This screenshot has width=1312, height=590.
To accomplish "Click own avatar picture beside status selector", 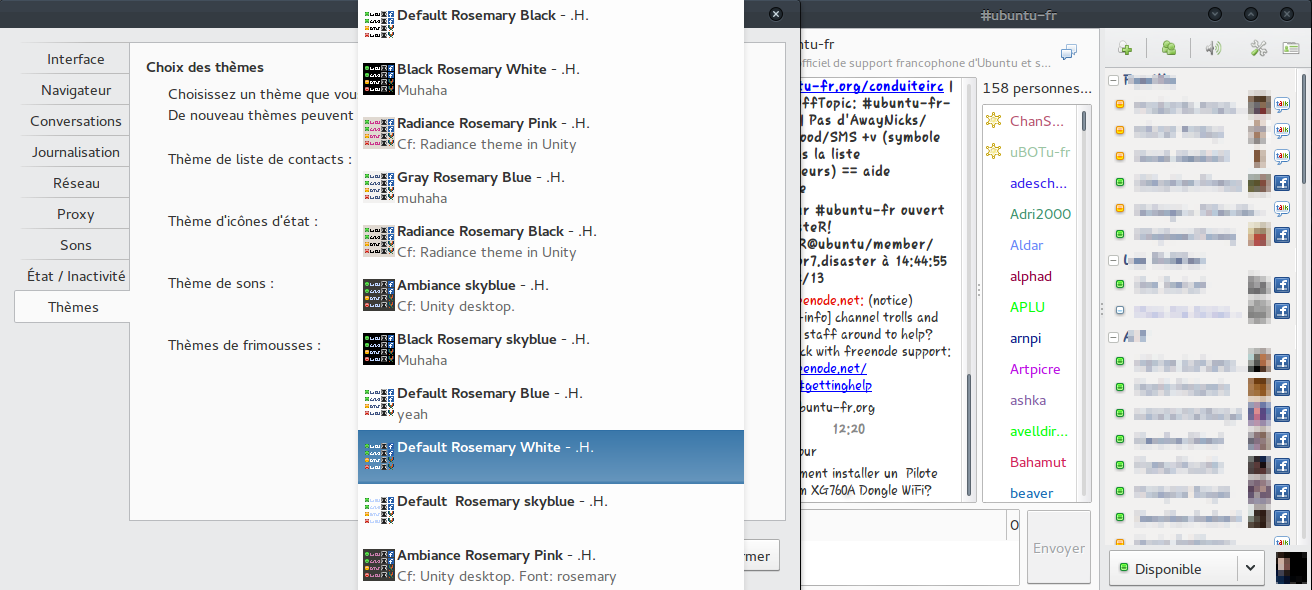I will (x=1291, y=568).
